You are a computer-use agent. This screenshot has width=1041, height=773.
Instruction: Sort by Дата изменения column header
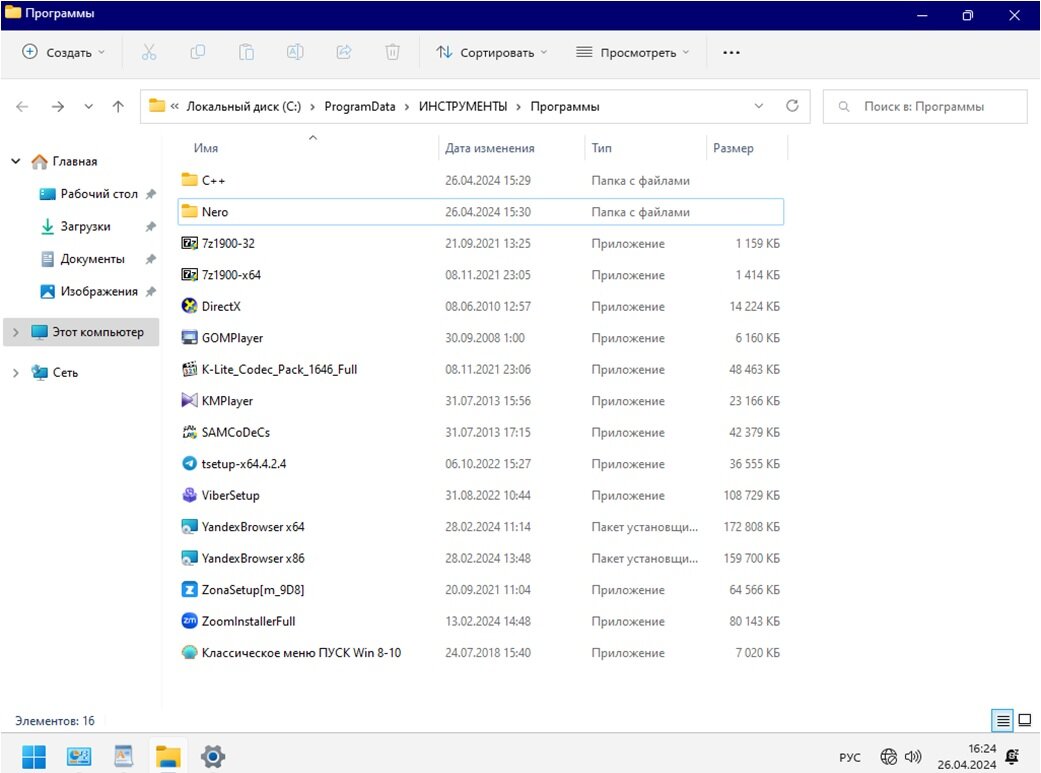[x=490, y=148]
